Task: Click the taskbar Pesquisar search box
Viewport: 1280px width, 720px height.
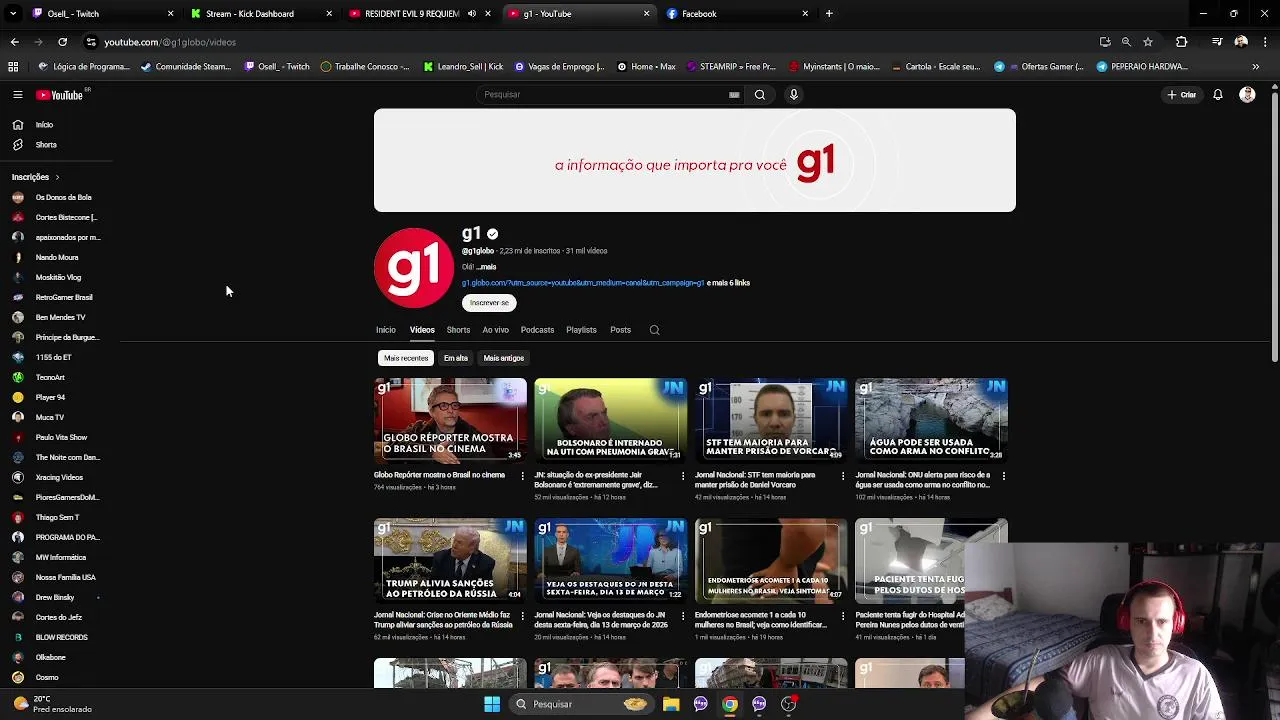Action: 580,704
